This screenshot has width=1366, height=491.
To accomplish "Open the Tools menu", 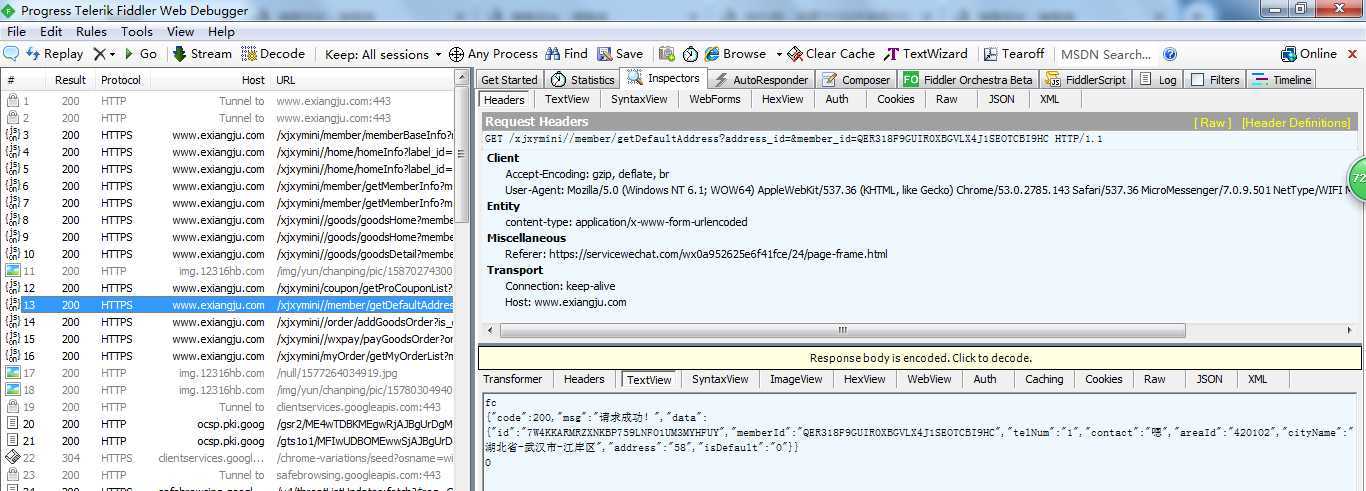I will click(137, 31).
